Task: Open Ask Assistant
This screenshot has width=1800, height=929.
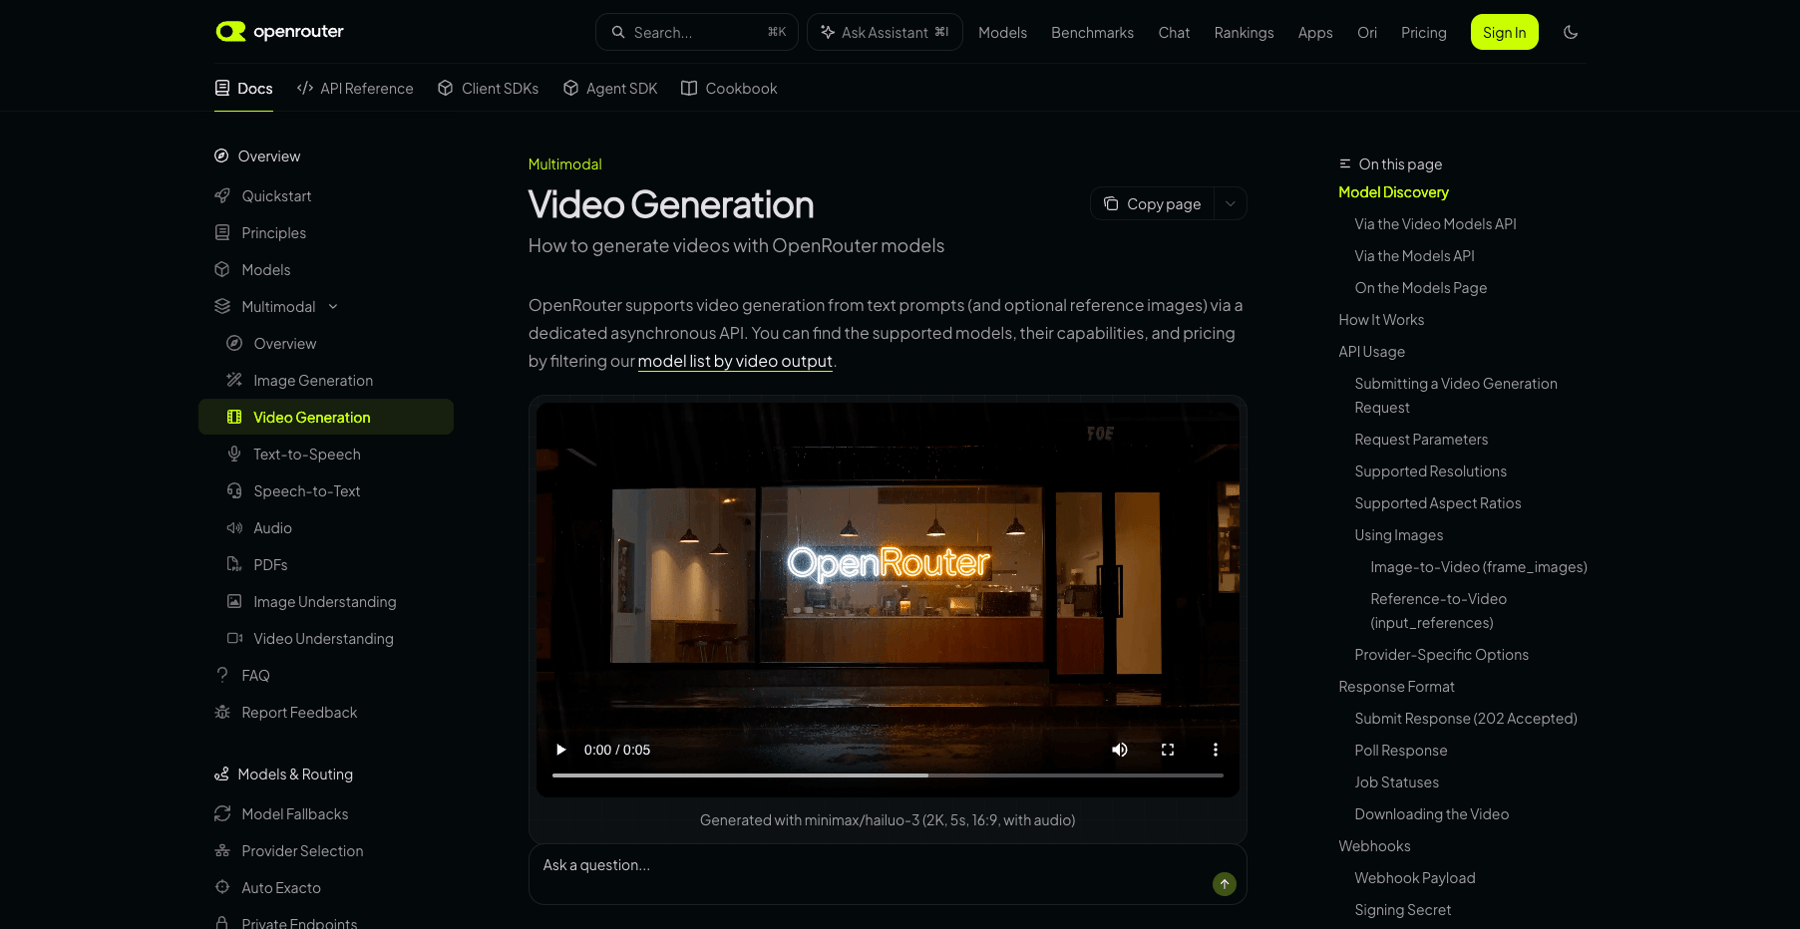Action: 885,32
